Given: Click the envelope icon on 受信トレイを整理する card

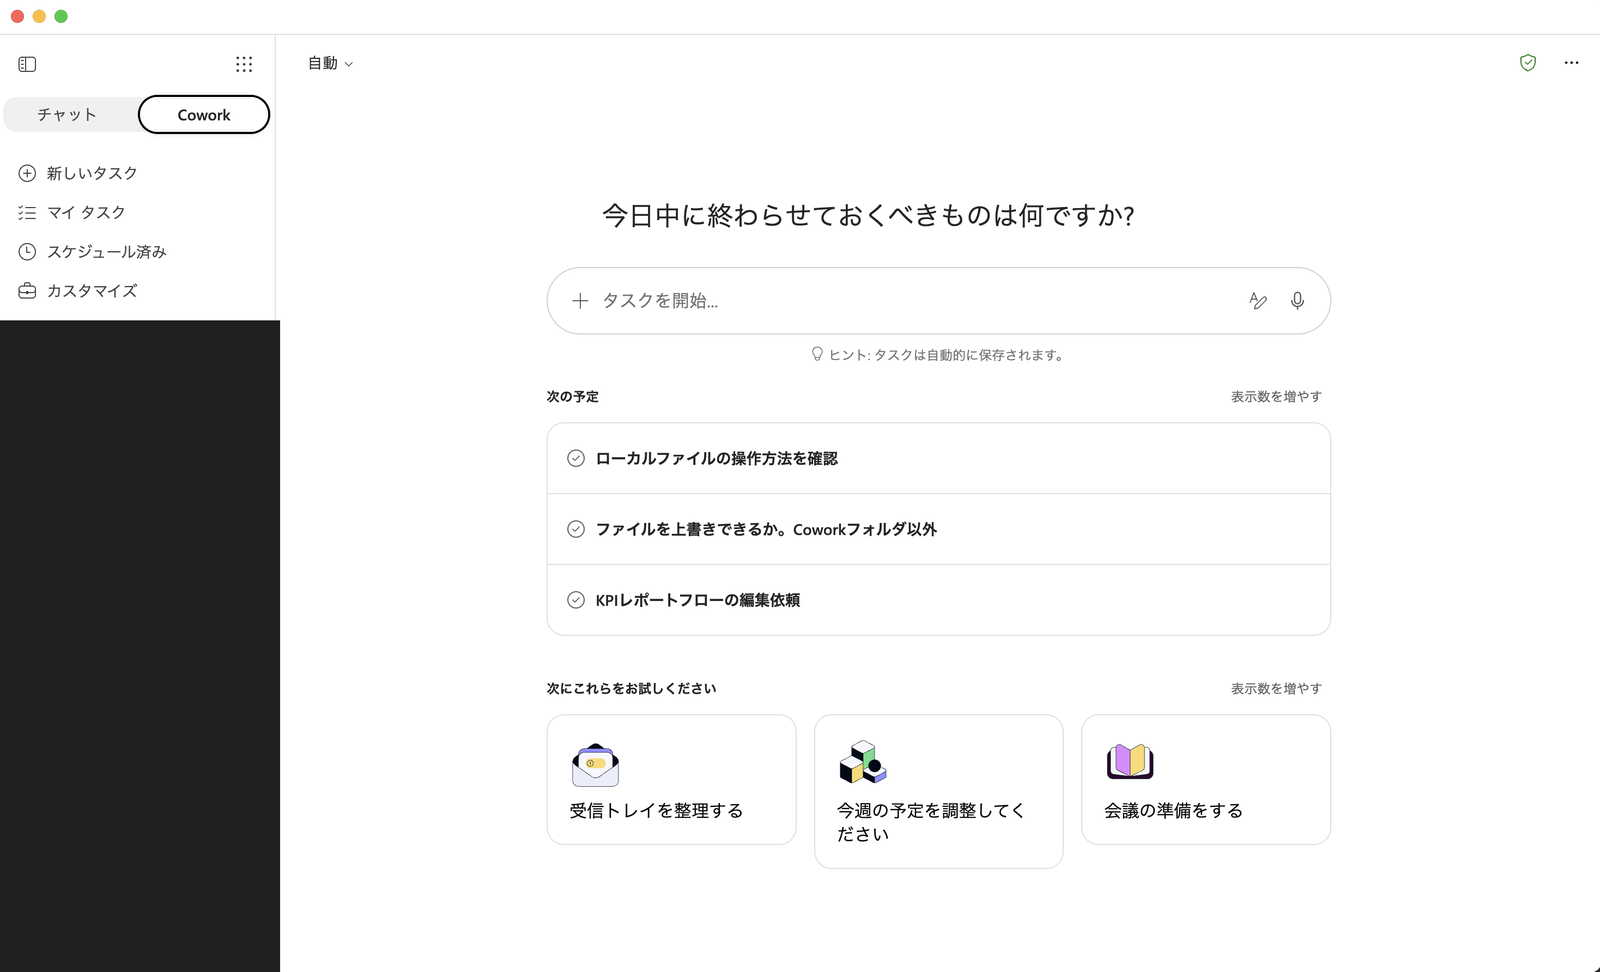Looking at the screenshot, I should click(595, 765).
